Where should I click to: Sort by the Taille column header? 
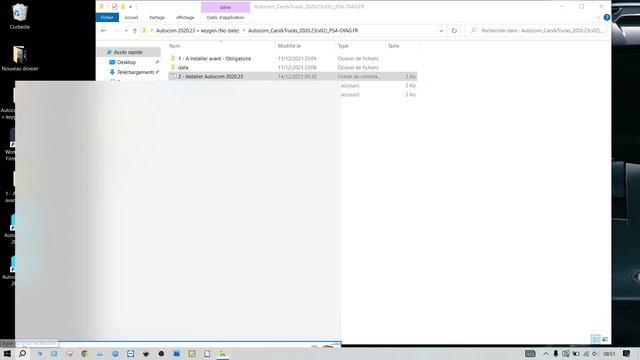(x=393, y=46)
